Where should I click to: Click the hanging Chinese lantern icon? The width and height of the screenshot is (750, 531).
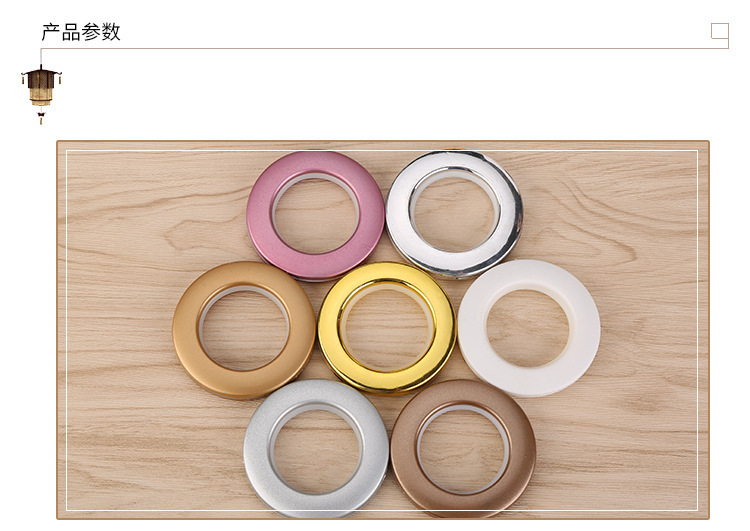point(41,94)
